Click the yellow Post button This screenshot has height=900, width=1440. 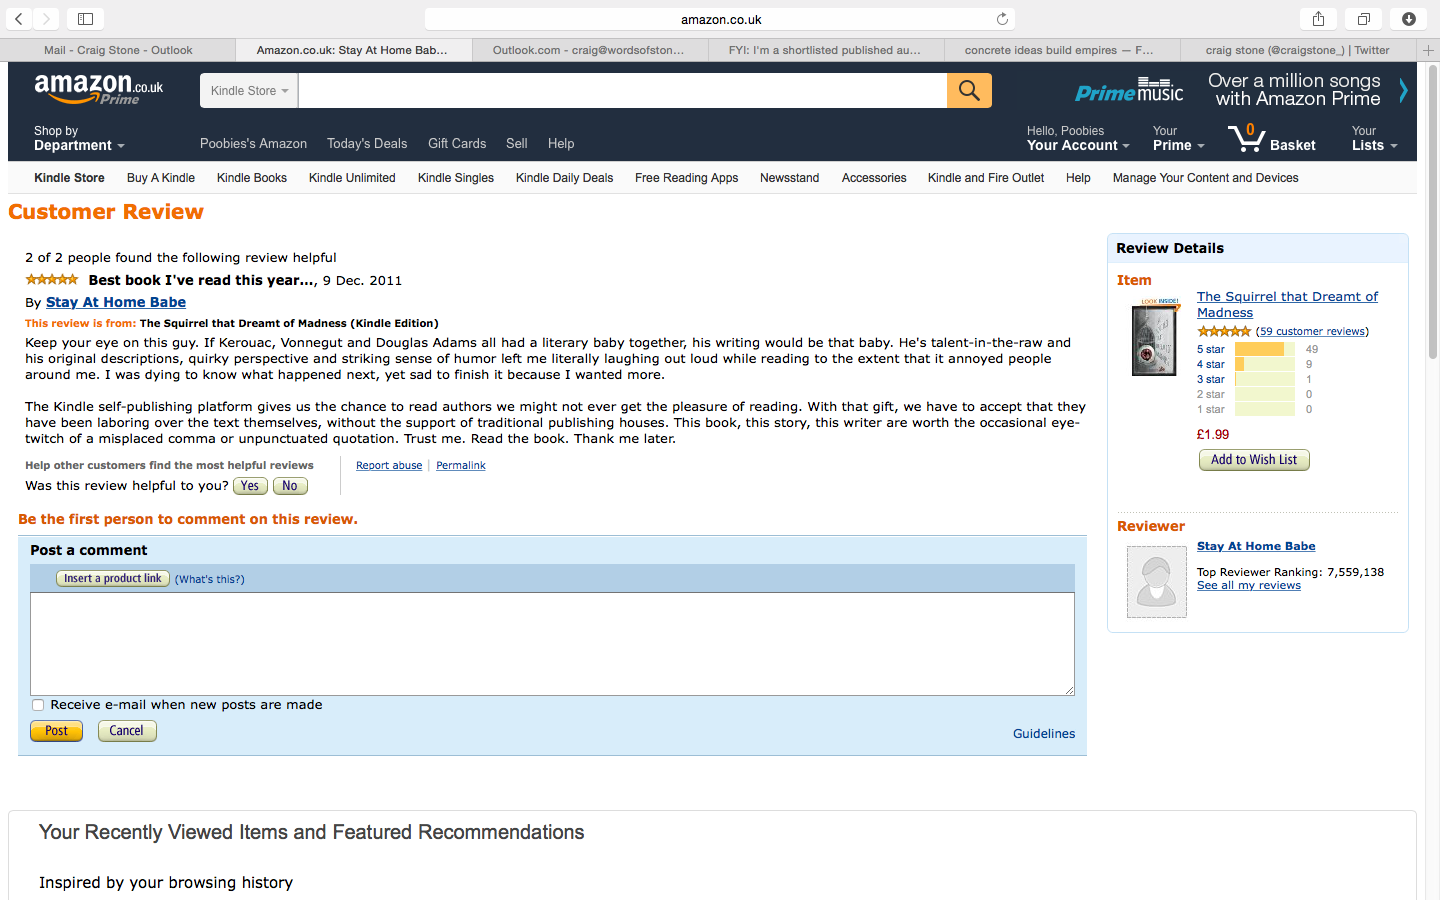(57, 731)
